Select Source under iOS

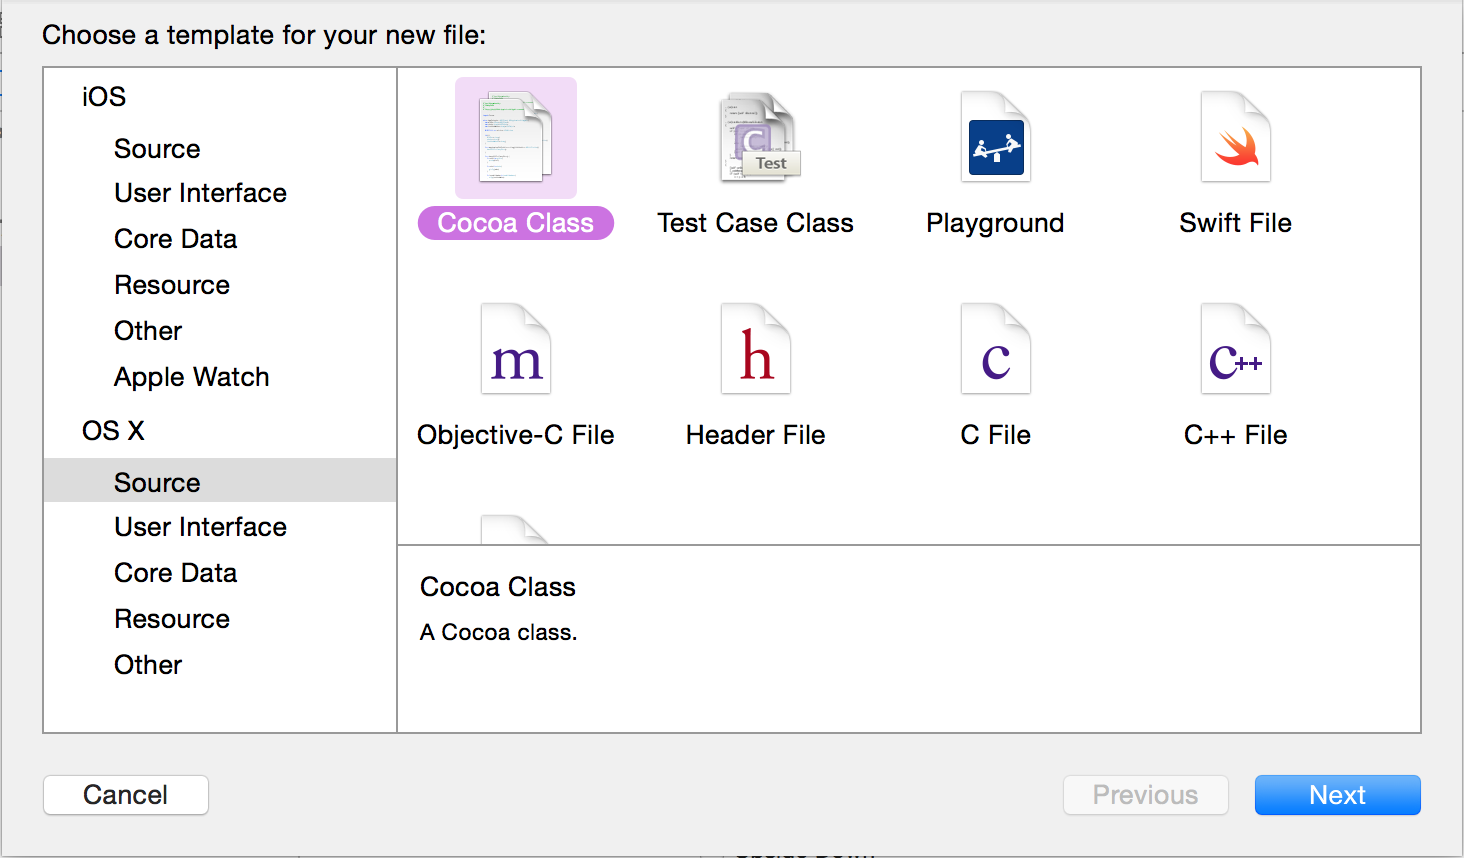(157, 149)
